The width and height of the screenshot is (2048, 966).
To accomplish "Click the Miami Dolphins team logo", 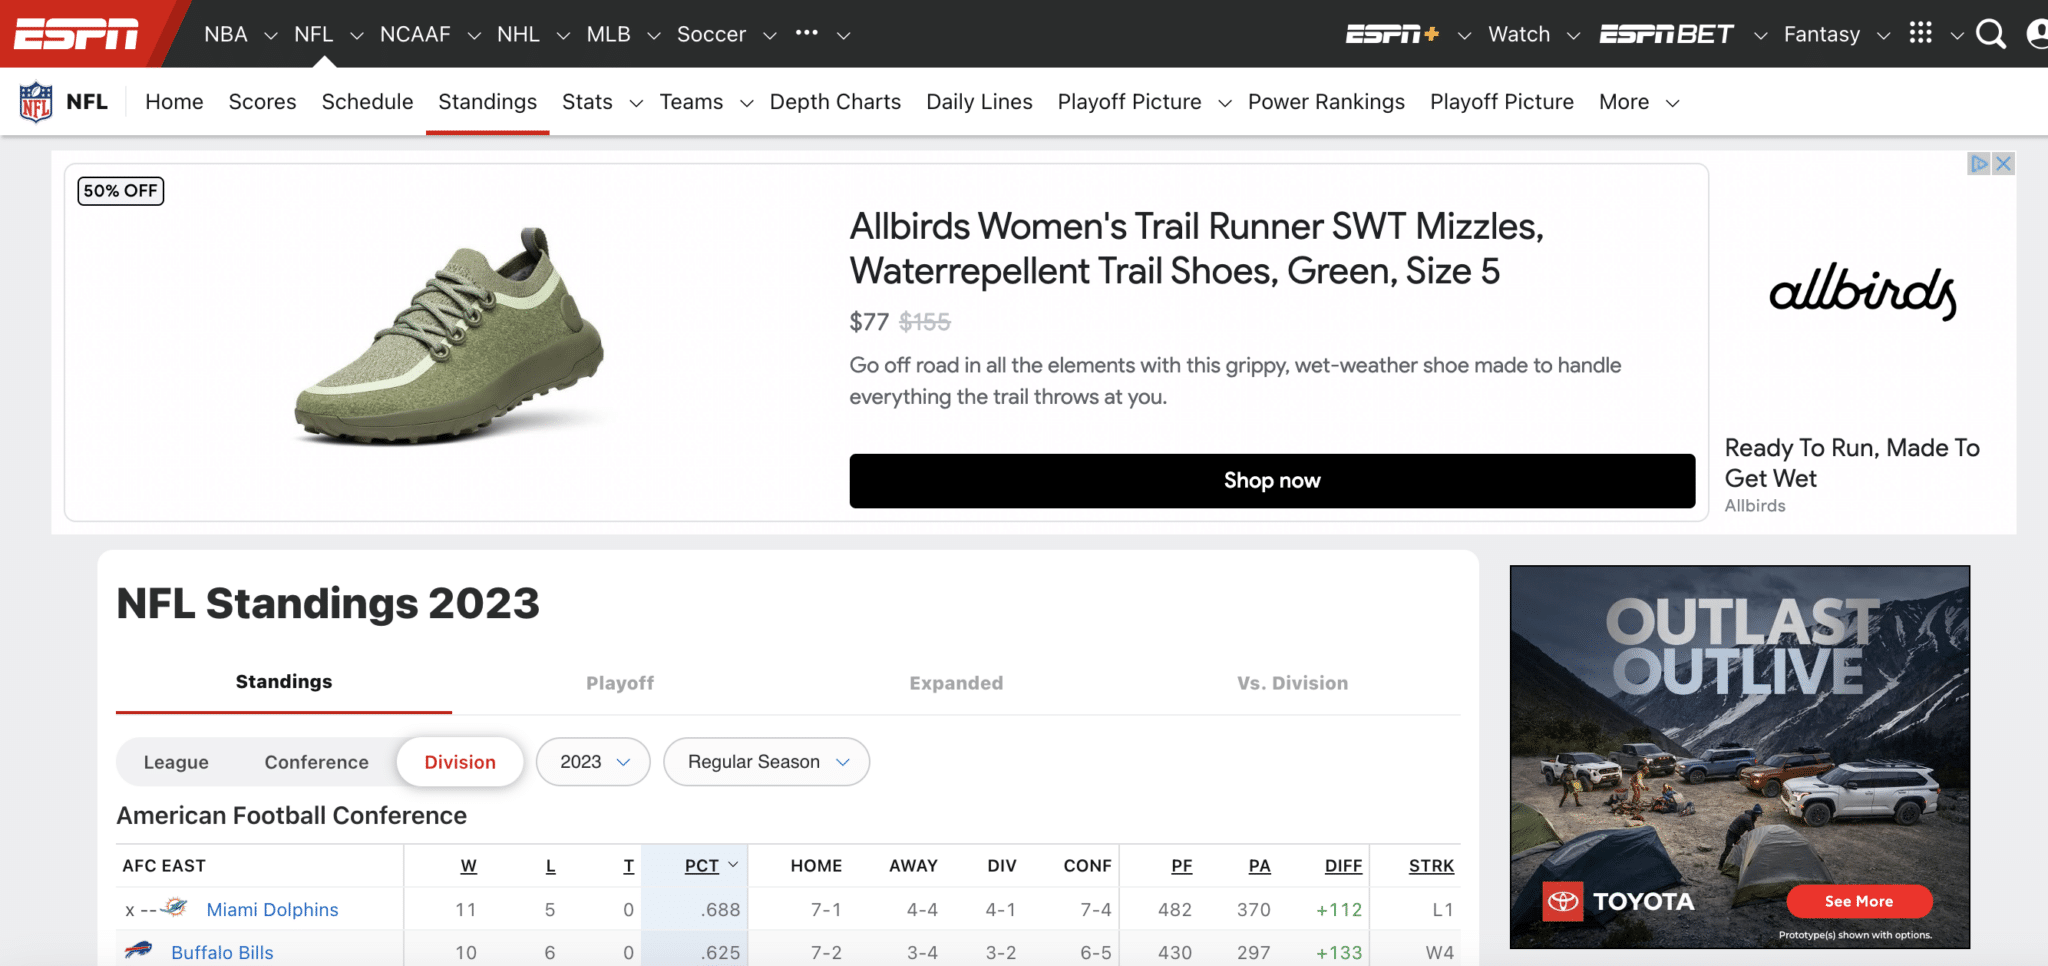I will click(175, 908).
